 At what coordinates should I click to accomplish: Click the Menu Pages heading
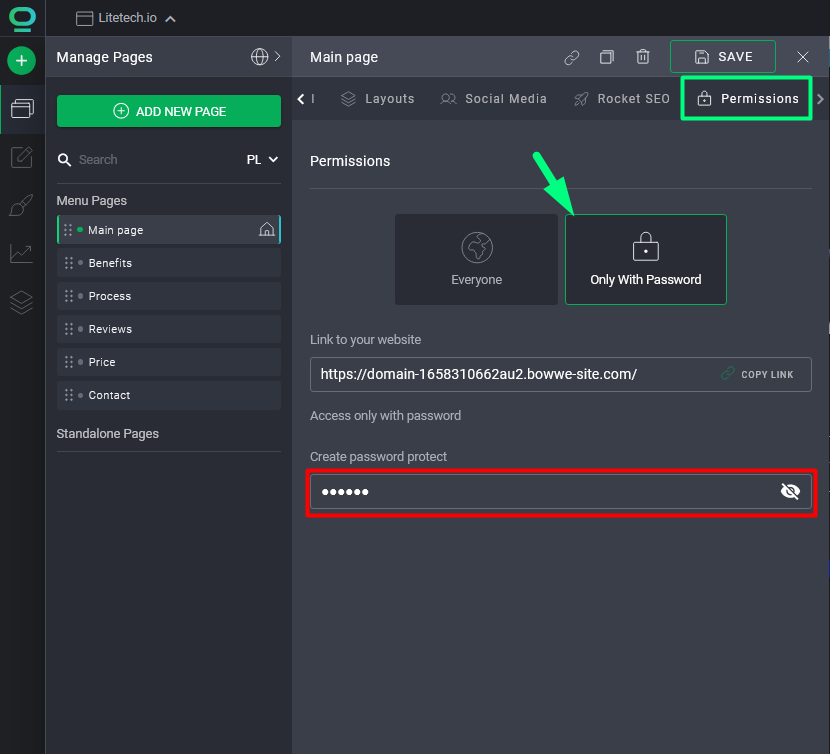[x=92, y=201]
